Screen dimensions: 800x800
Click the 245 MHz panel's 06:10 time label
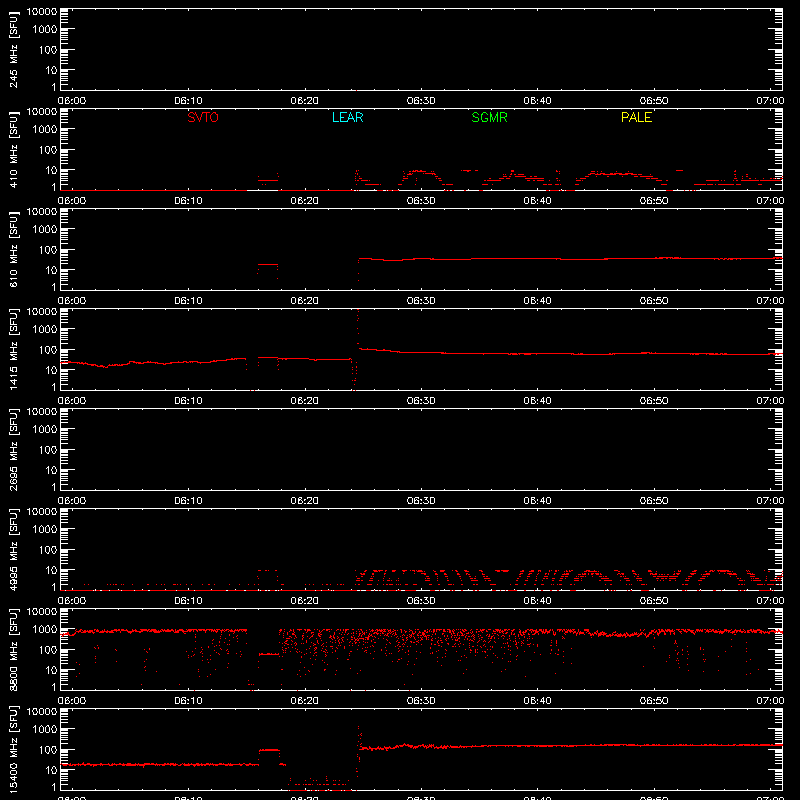click(188, 101)
